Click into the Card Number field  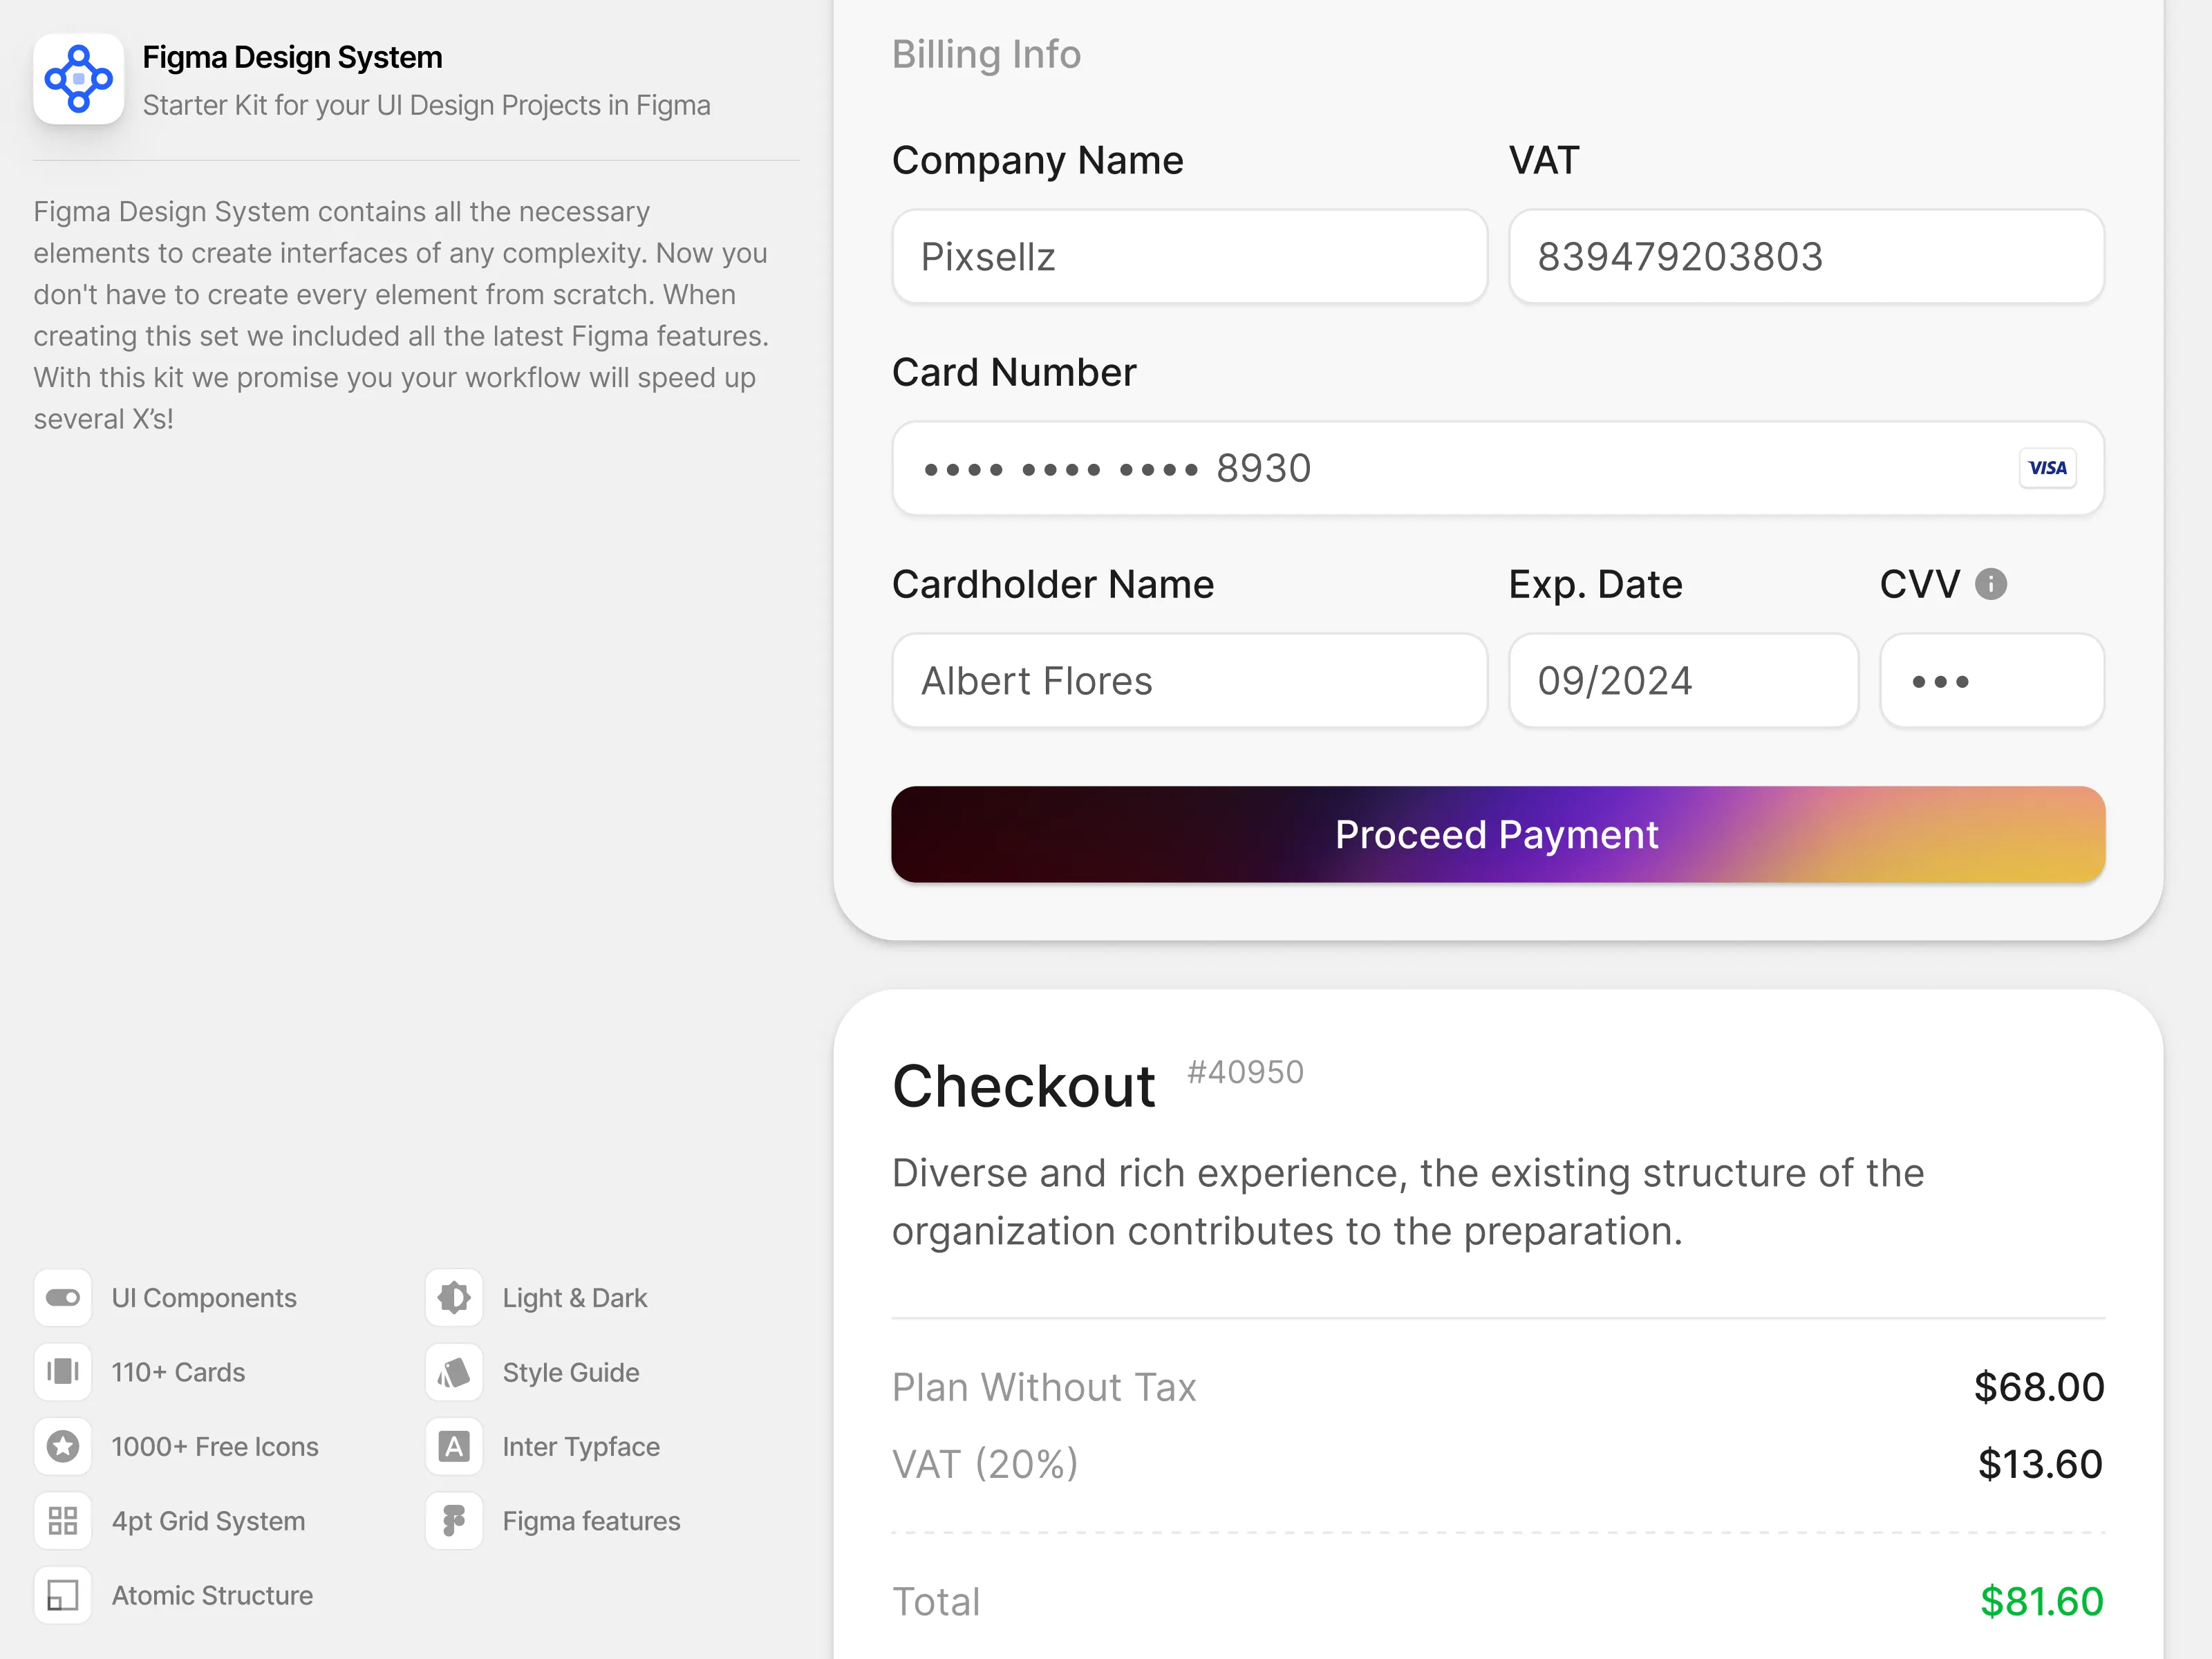[x=1498, y=468]
